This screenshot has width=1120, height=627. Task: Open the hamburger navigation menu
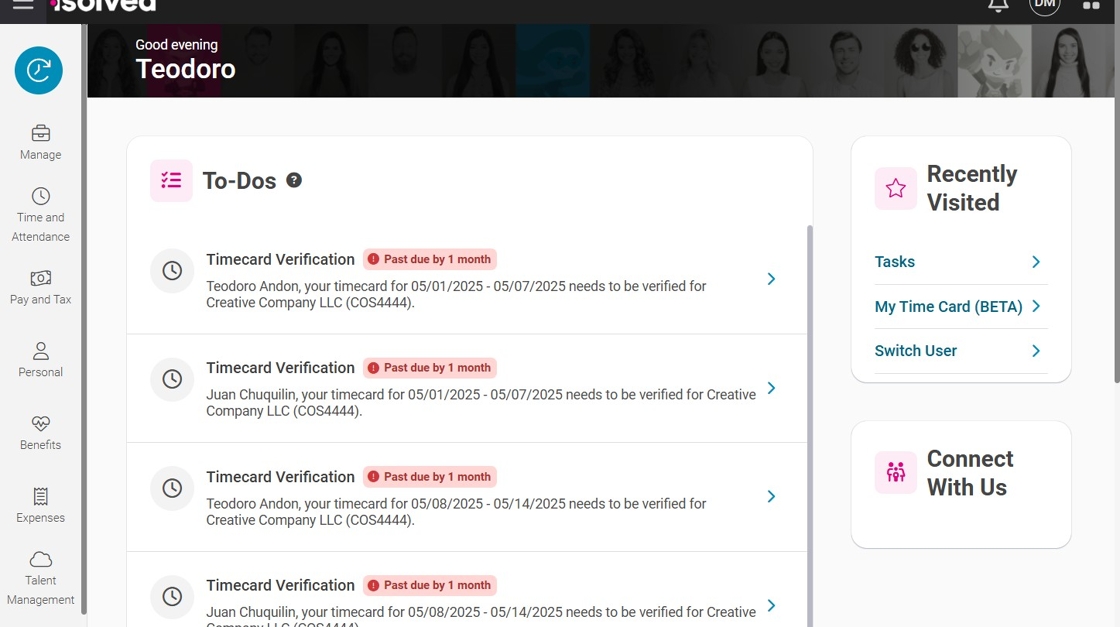click(x=23, y=4)
